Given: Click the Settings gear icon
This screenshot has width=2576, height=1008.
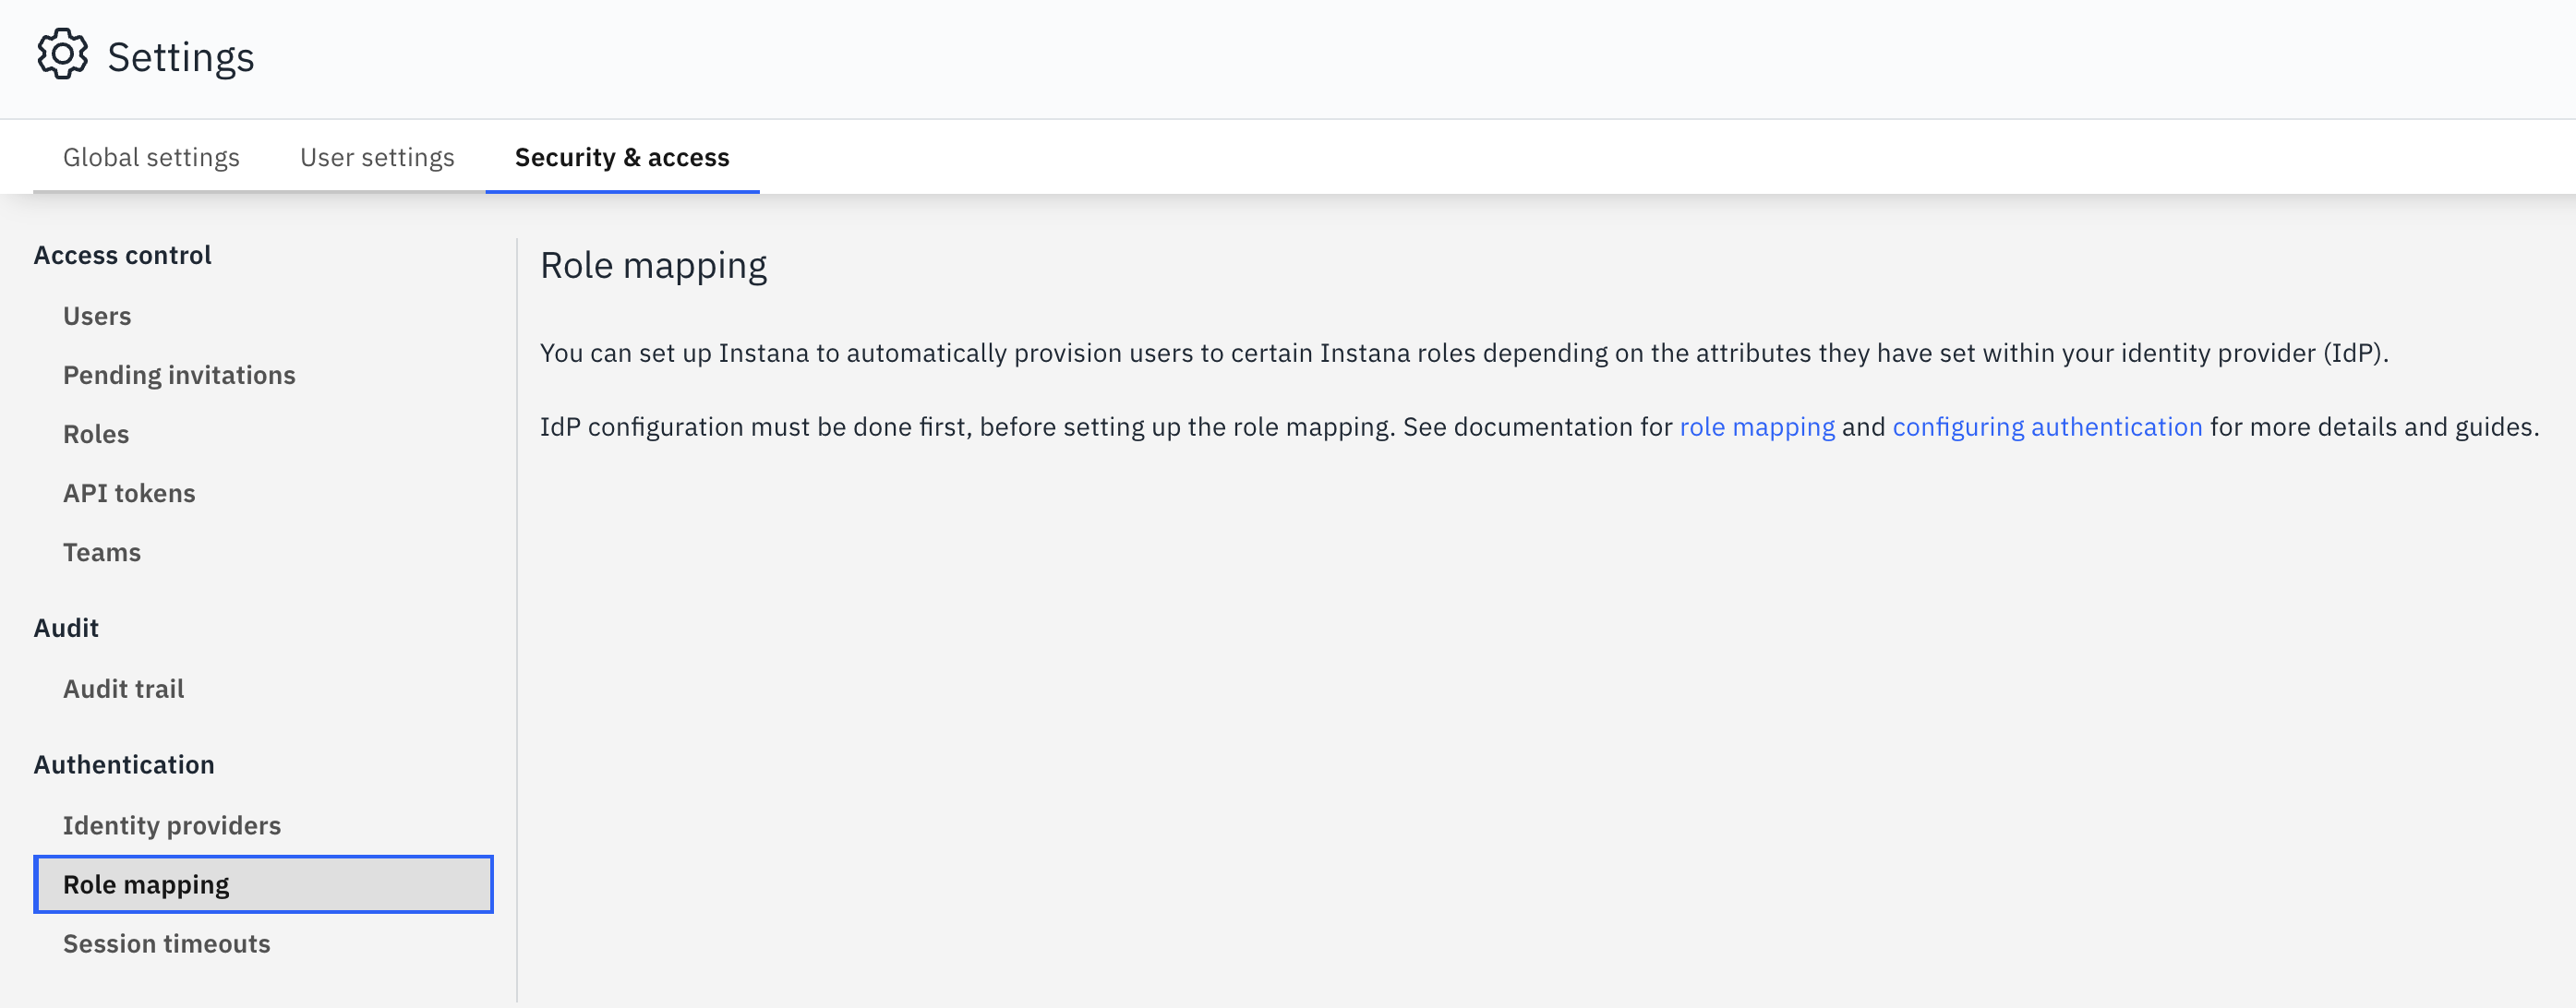Looking at the screenshot, I should (x=62, y=55).
